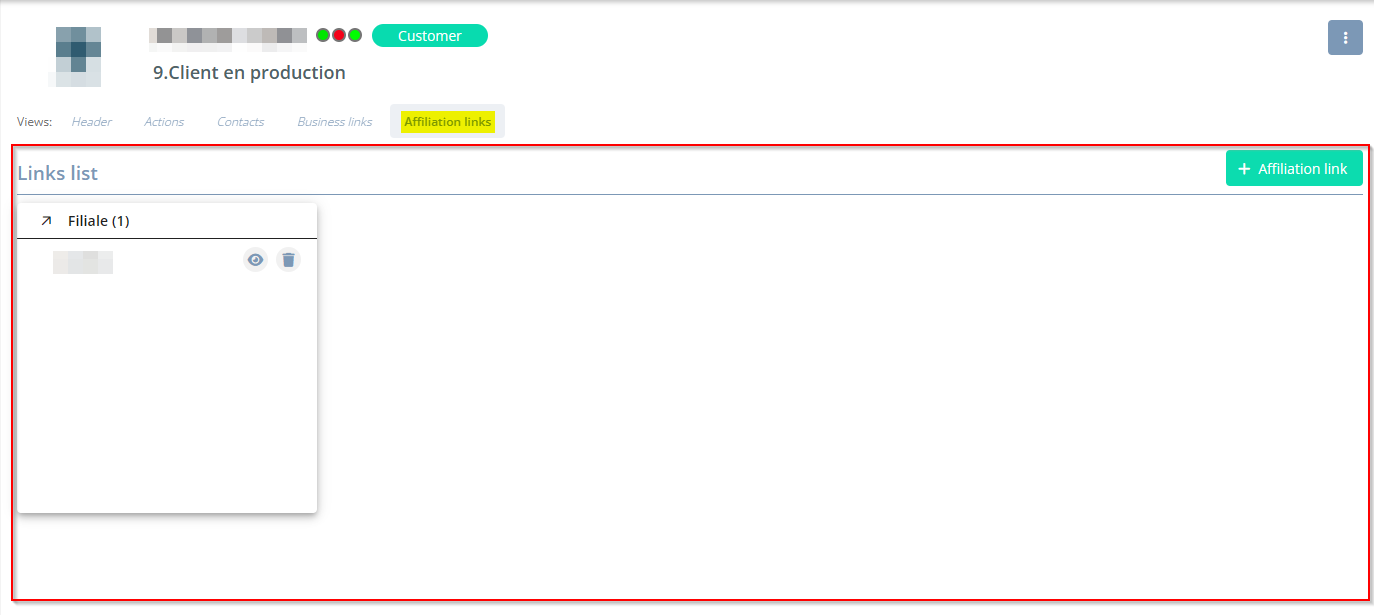Click the blurred company name in header
1374x615 pixels.
[x=228, y=36]
